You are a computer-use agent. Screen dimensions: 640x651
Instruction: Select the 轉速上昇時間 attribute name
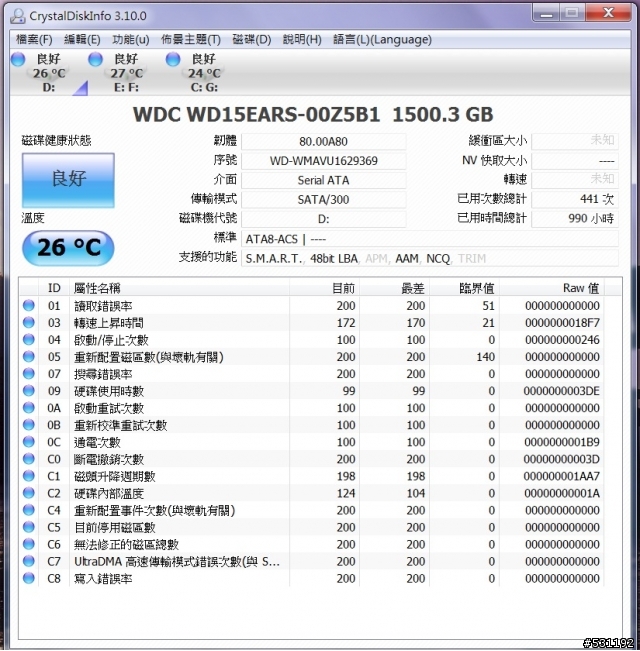(109, 323)
